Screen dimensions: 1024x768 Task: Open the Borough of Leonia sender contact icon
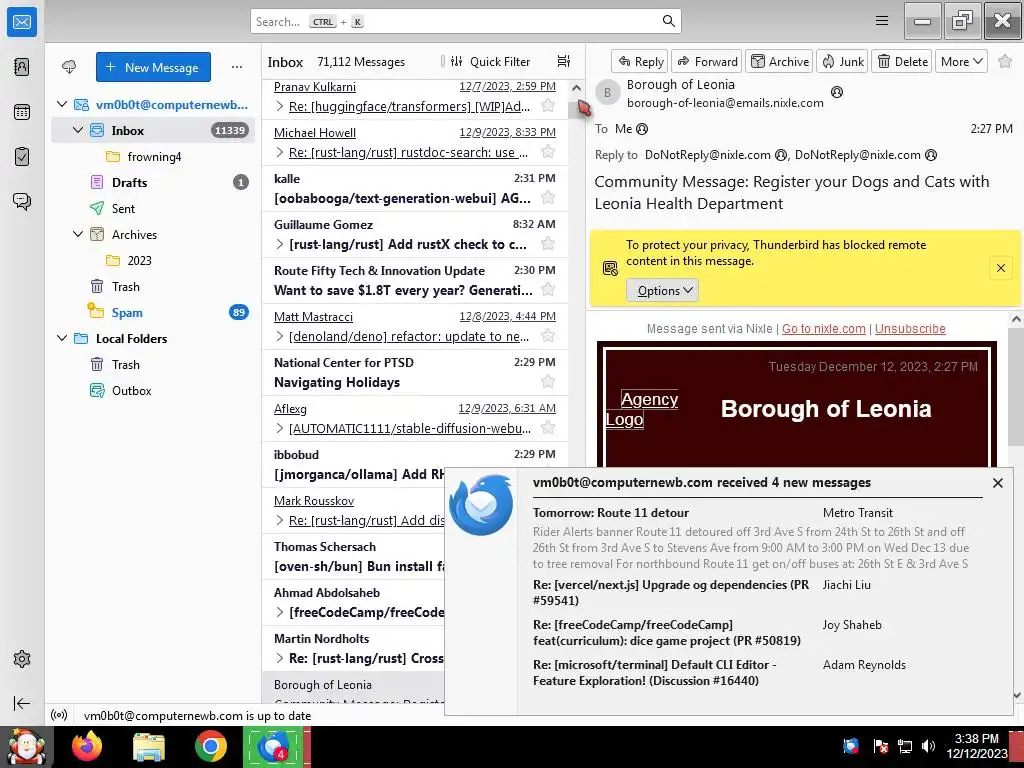(837, 92)
